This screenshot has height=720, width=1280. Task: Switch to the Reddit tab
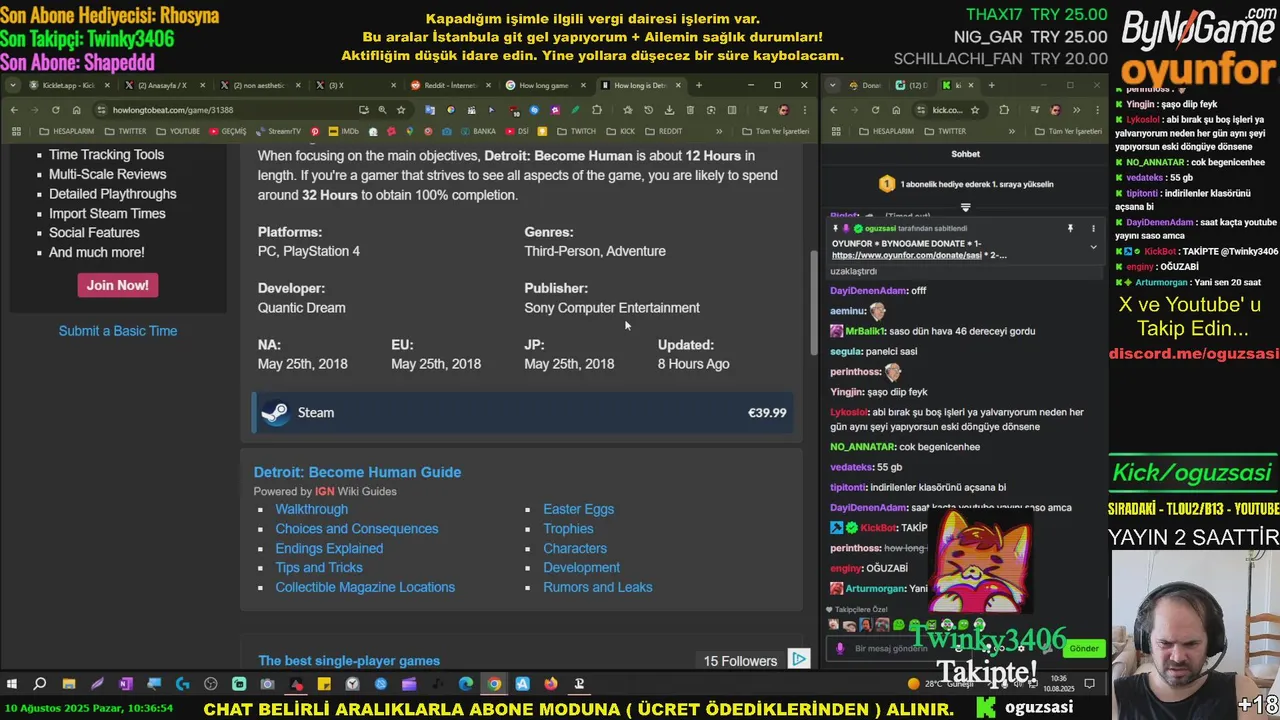(x=448, y=85)
